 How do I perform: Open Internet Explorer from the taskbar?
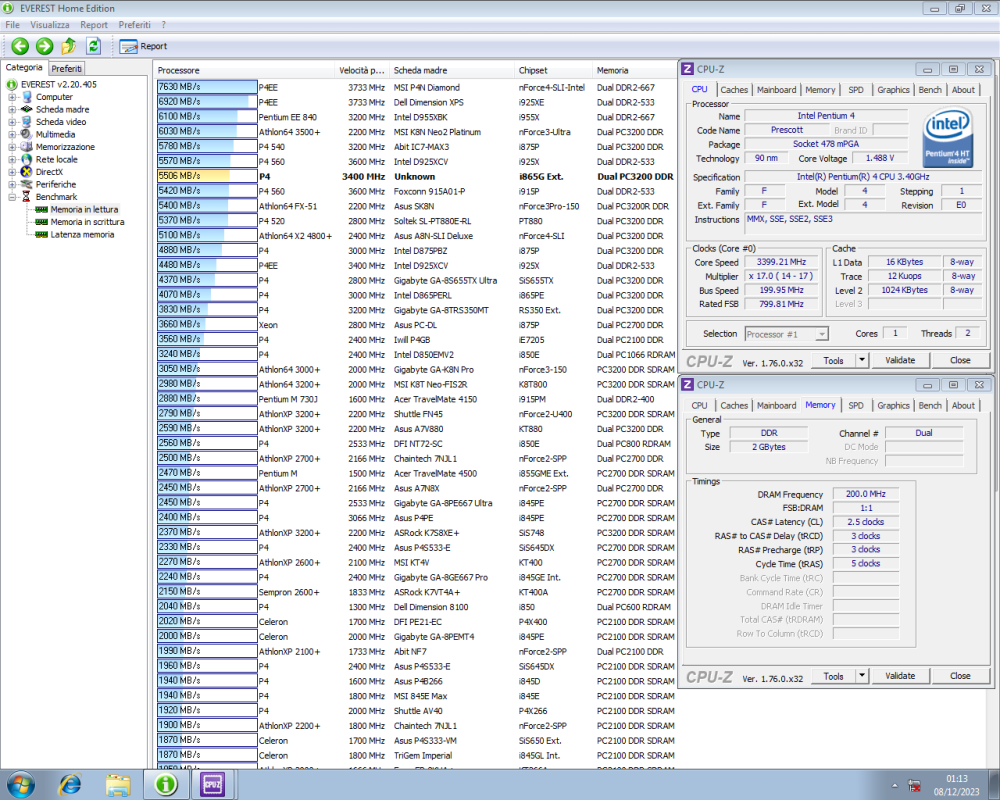click(x=70, y=785)
